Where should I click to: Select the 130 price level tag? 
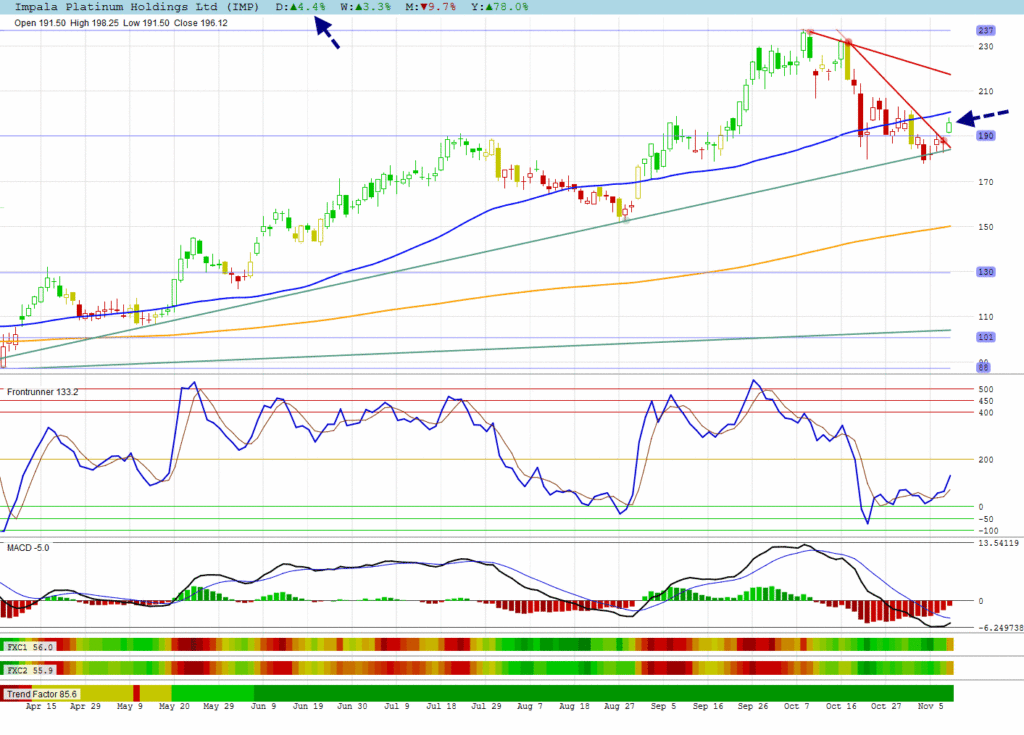point(984,272)
